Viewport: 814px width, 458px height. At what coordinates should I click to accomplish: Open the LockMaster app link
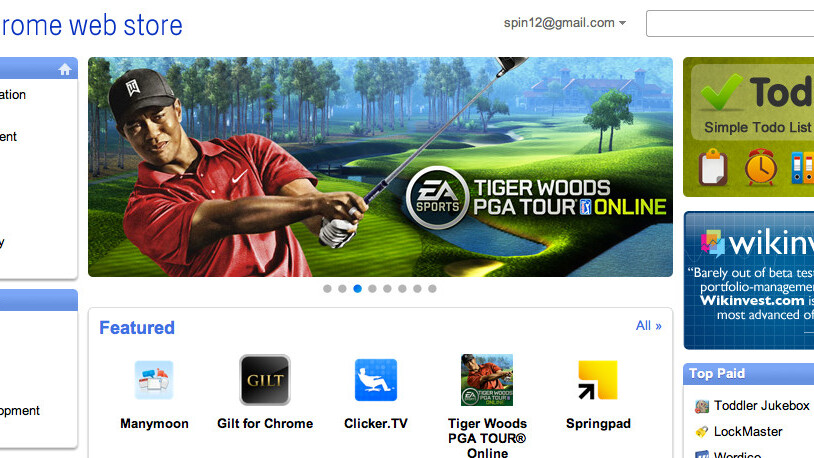coord(748,432)
